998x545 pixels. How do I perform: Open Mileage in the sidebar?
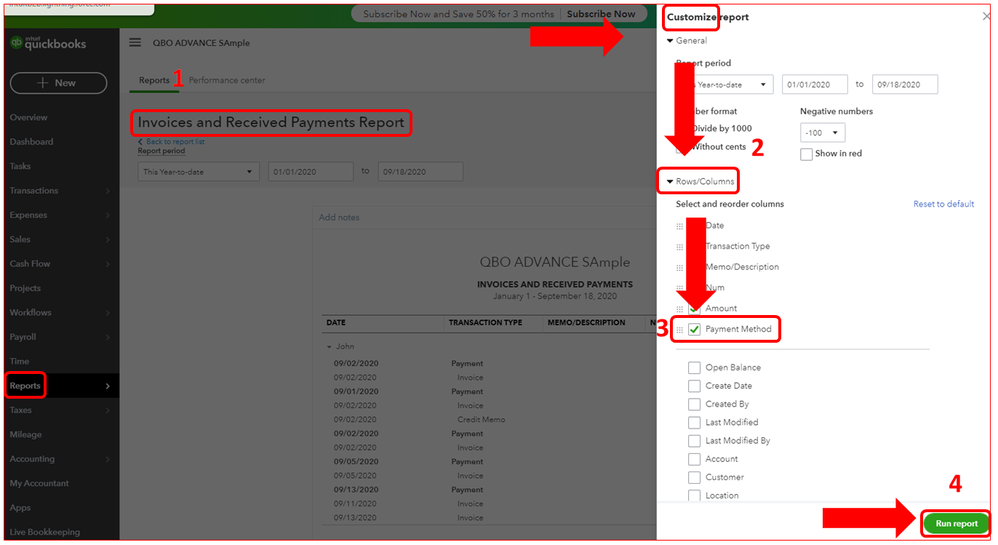tap(25, 435)
